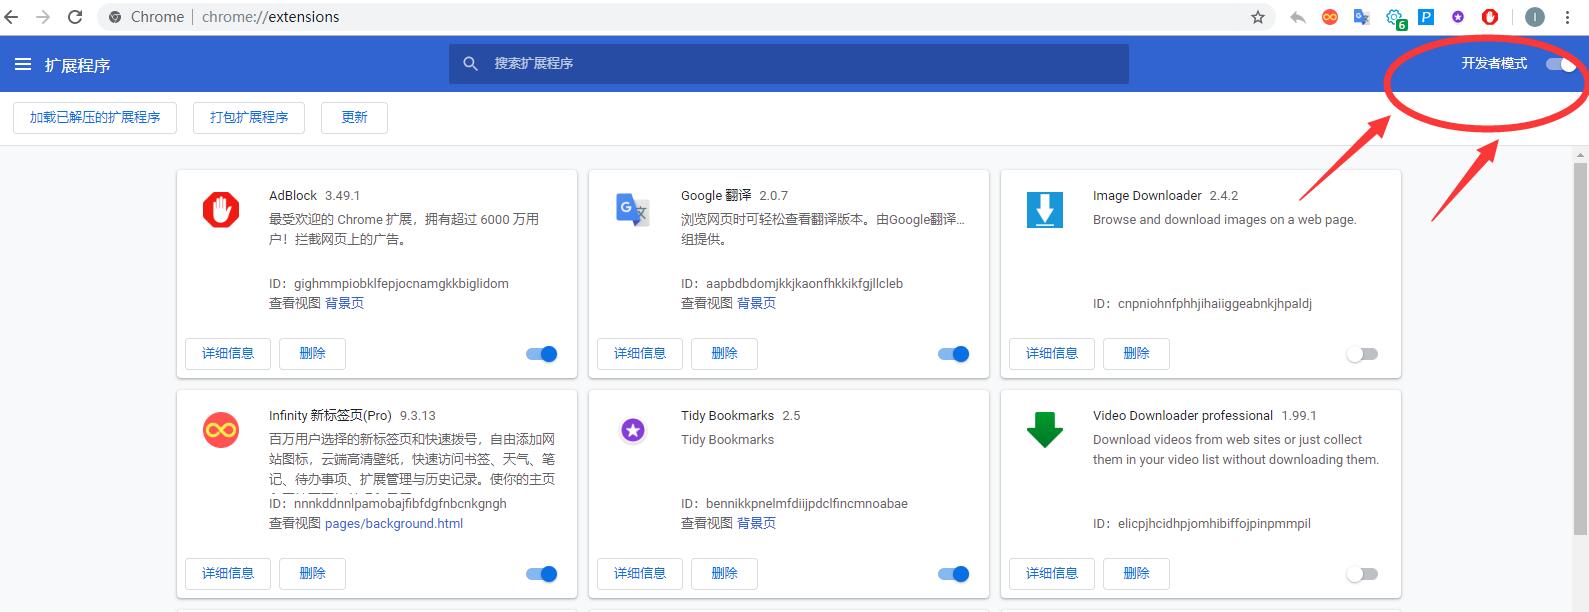Disable Infinity 新标签页 extension
The image size is (1589, 612).
542,574
